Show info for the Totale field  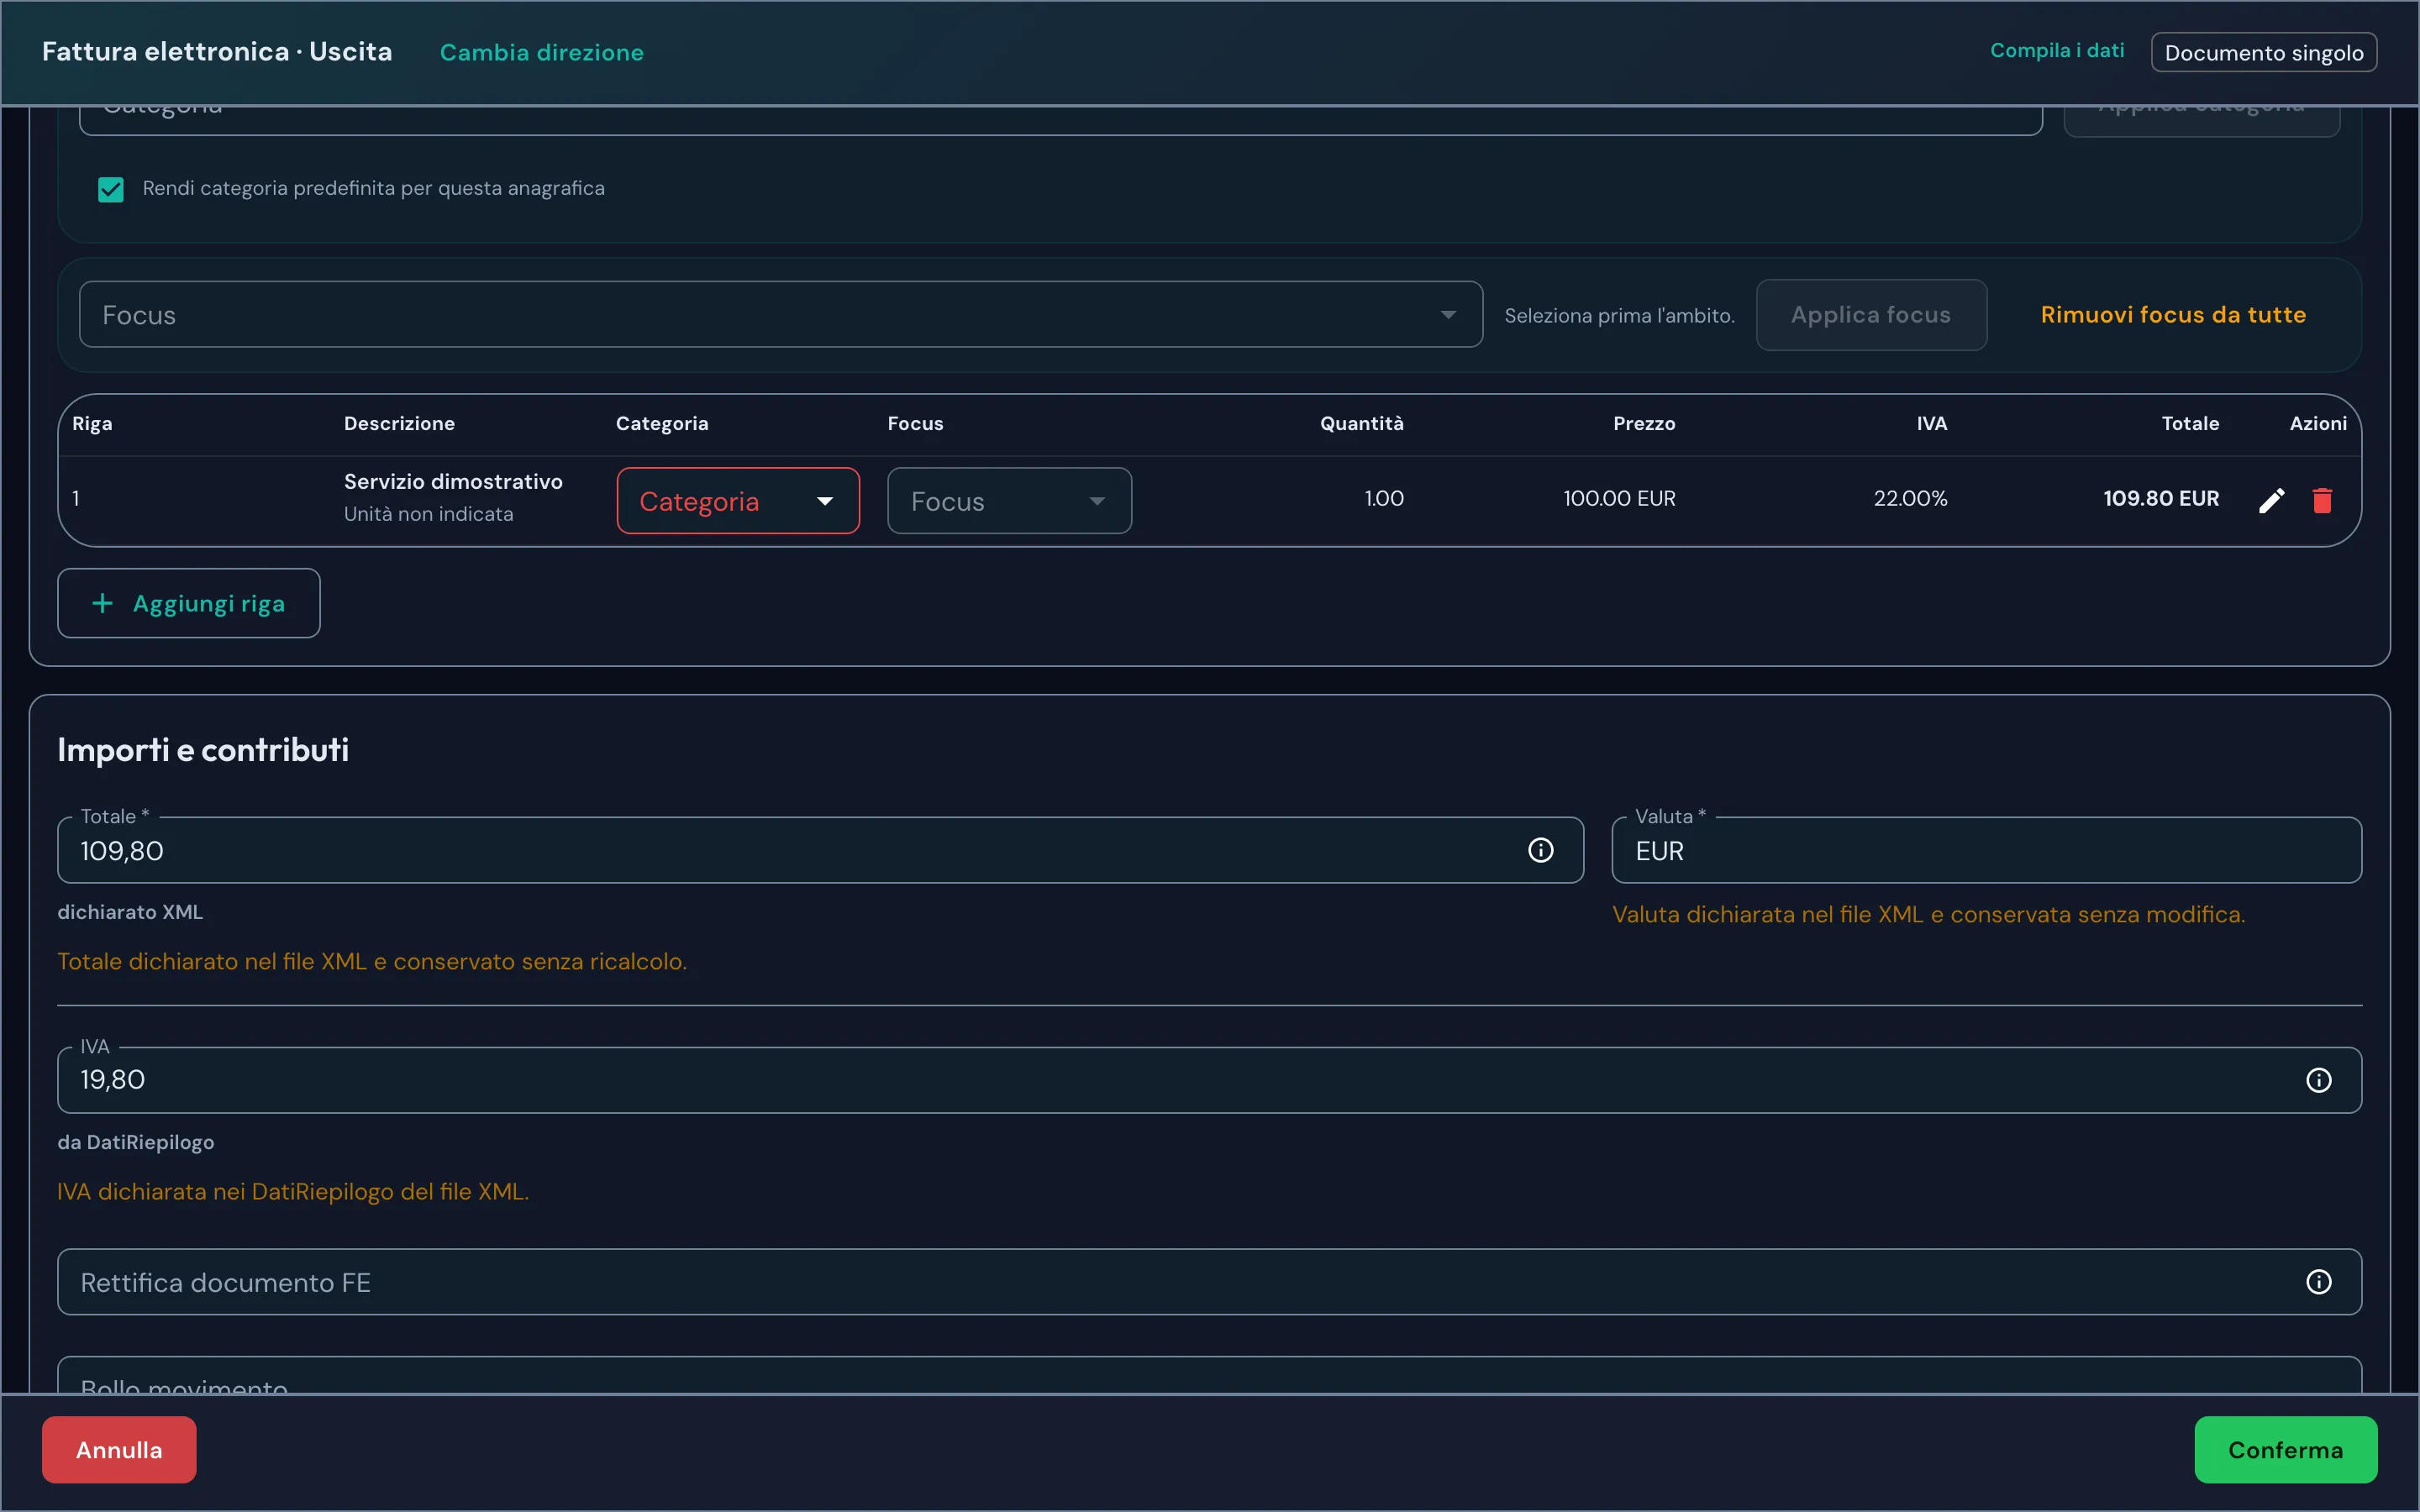tap(1540, 850)
